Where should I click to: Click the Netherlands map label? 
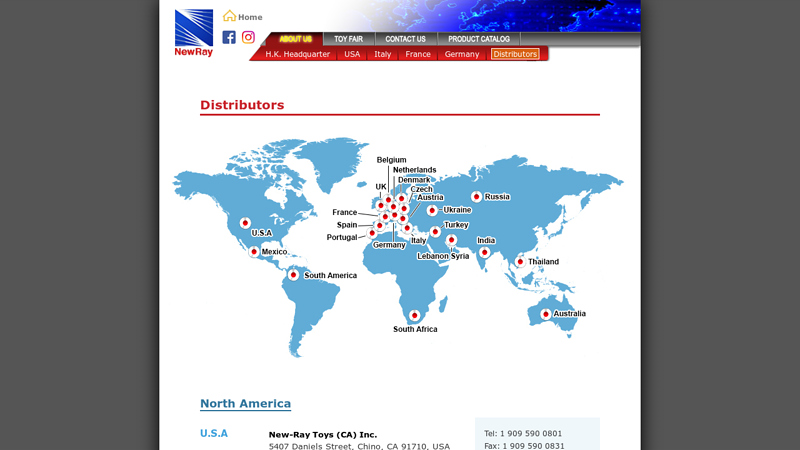pyautogui.click(x=414, y=170)
